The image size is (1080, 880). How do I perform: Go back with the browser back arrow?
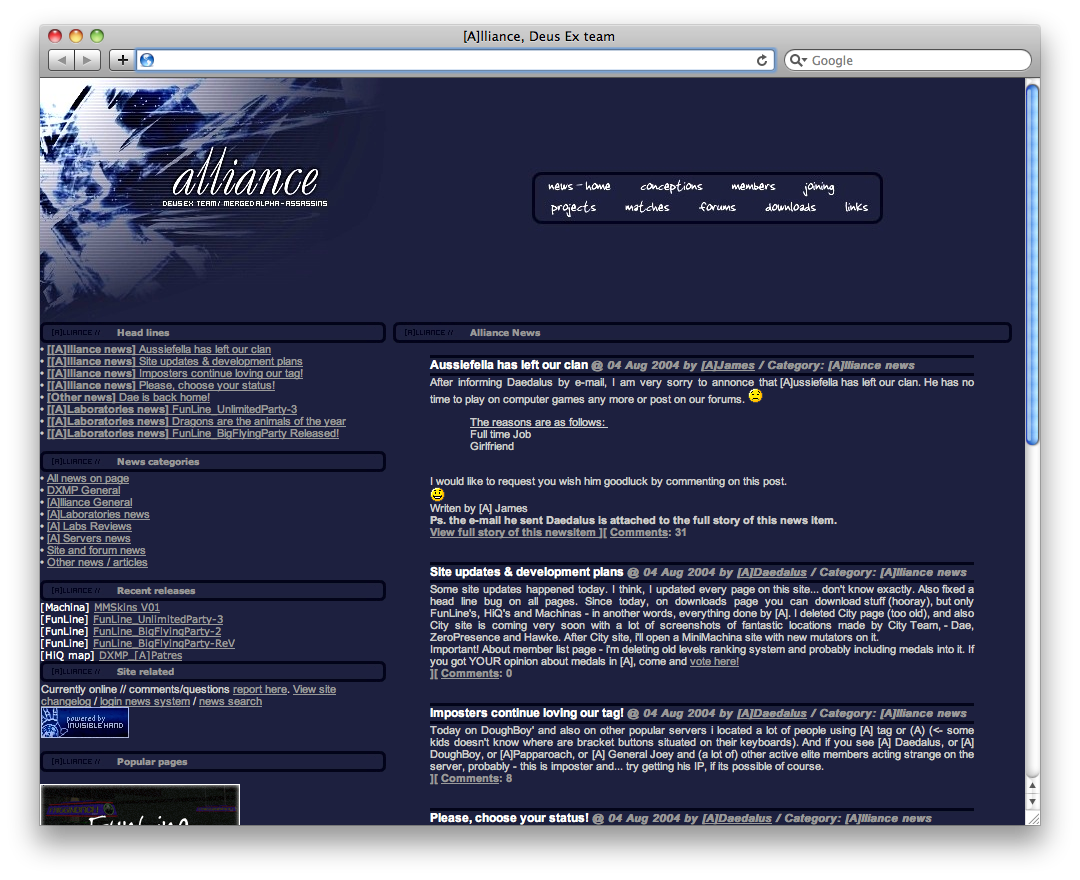point(61,60)
